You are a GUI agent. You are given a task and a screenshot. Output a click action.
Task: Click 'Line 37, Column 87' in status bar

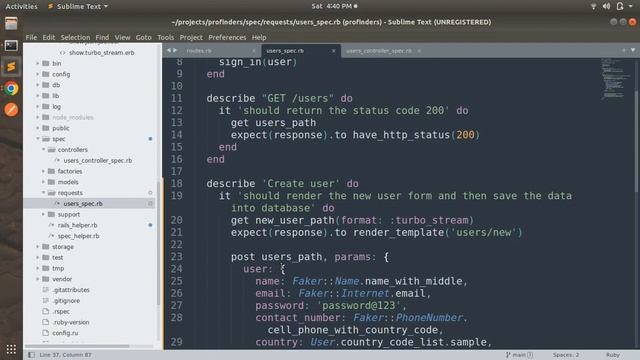tap(65, 355)
